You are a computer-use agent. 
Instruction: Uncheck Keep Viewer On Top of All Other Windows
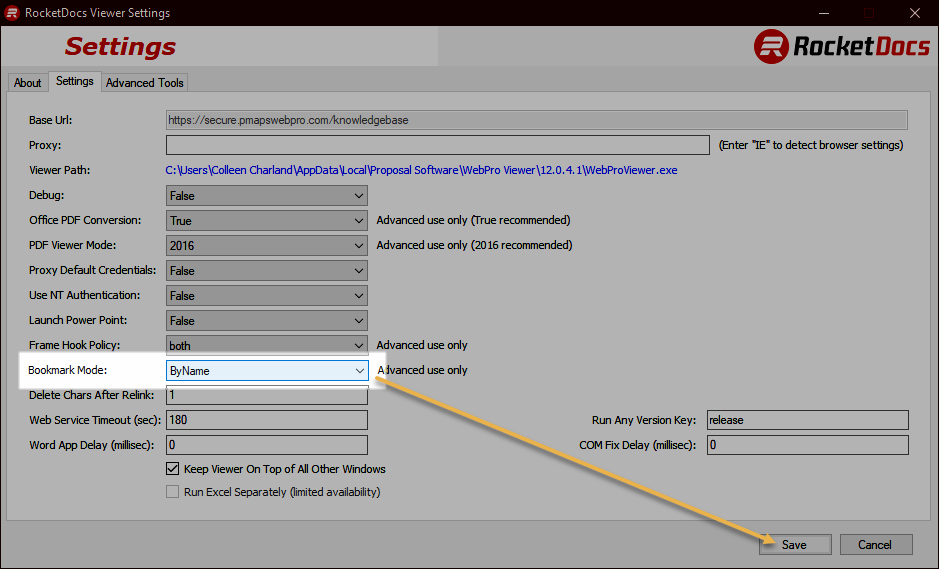[172, 468]
